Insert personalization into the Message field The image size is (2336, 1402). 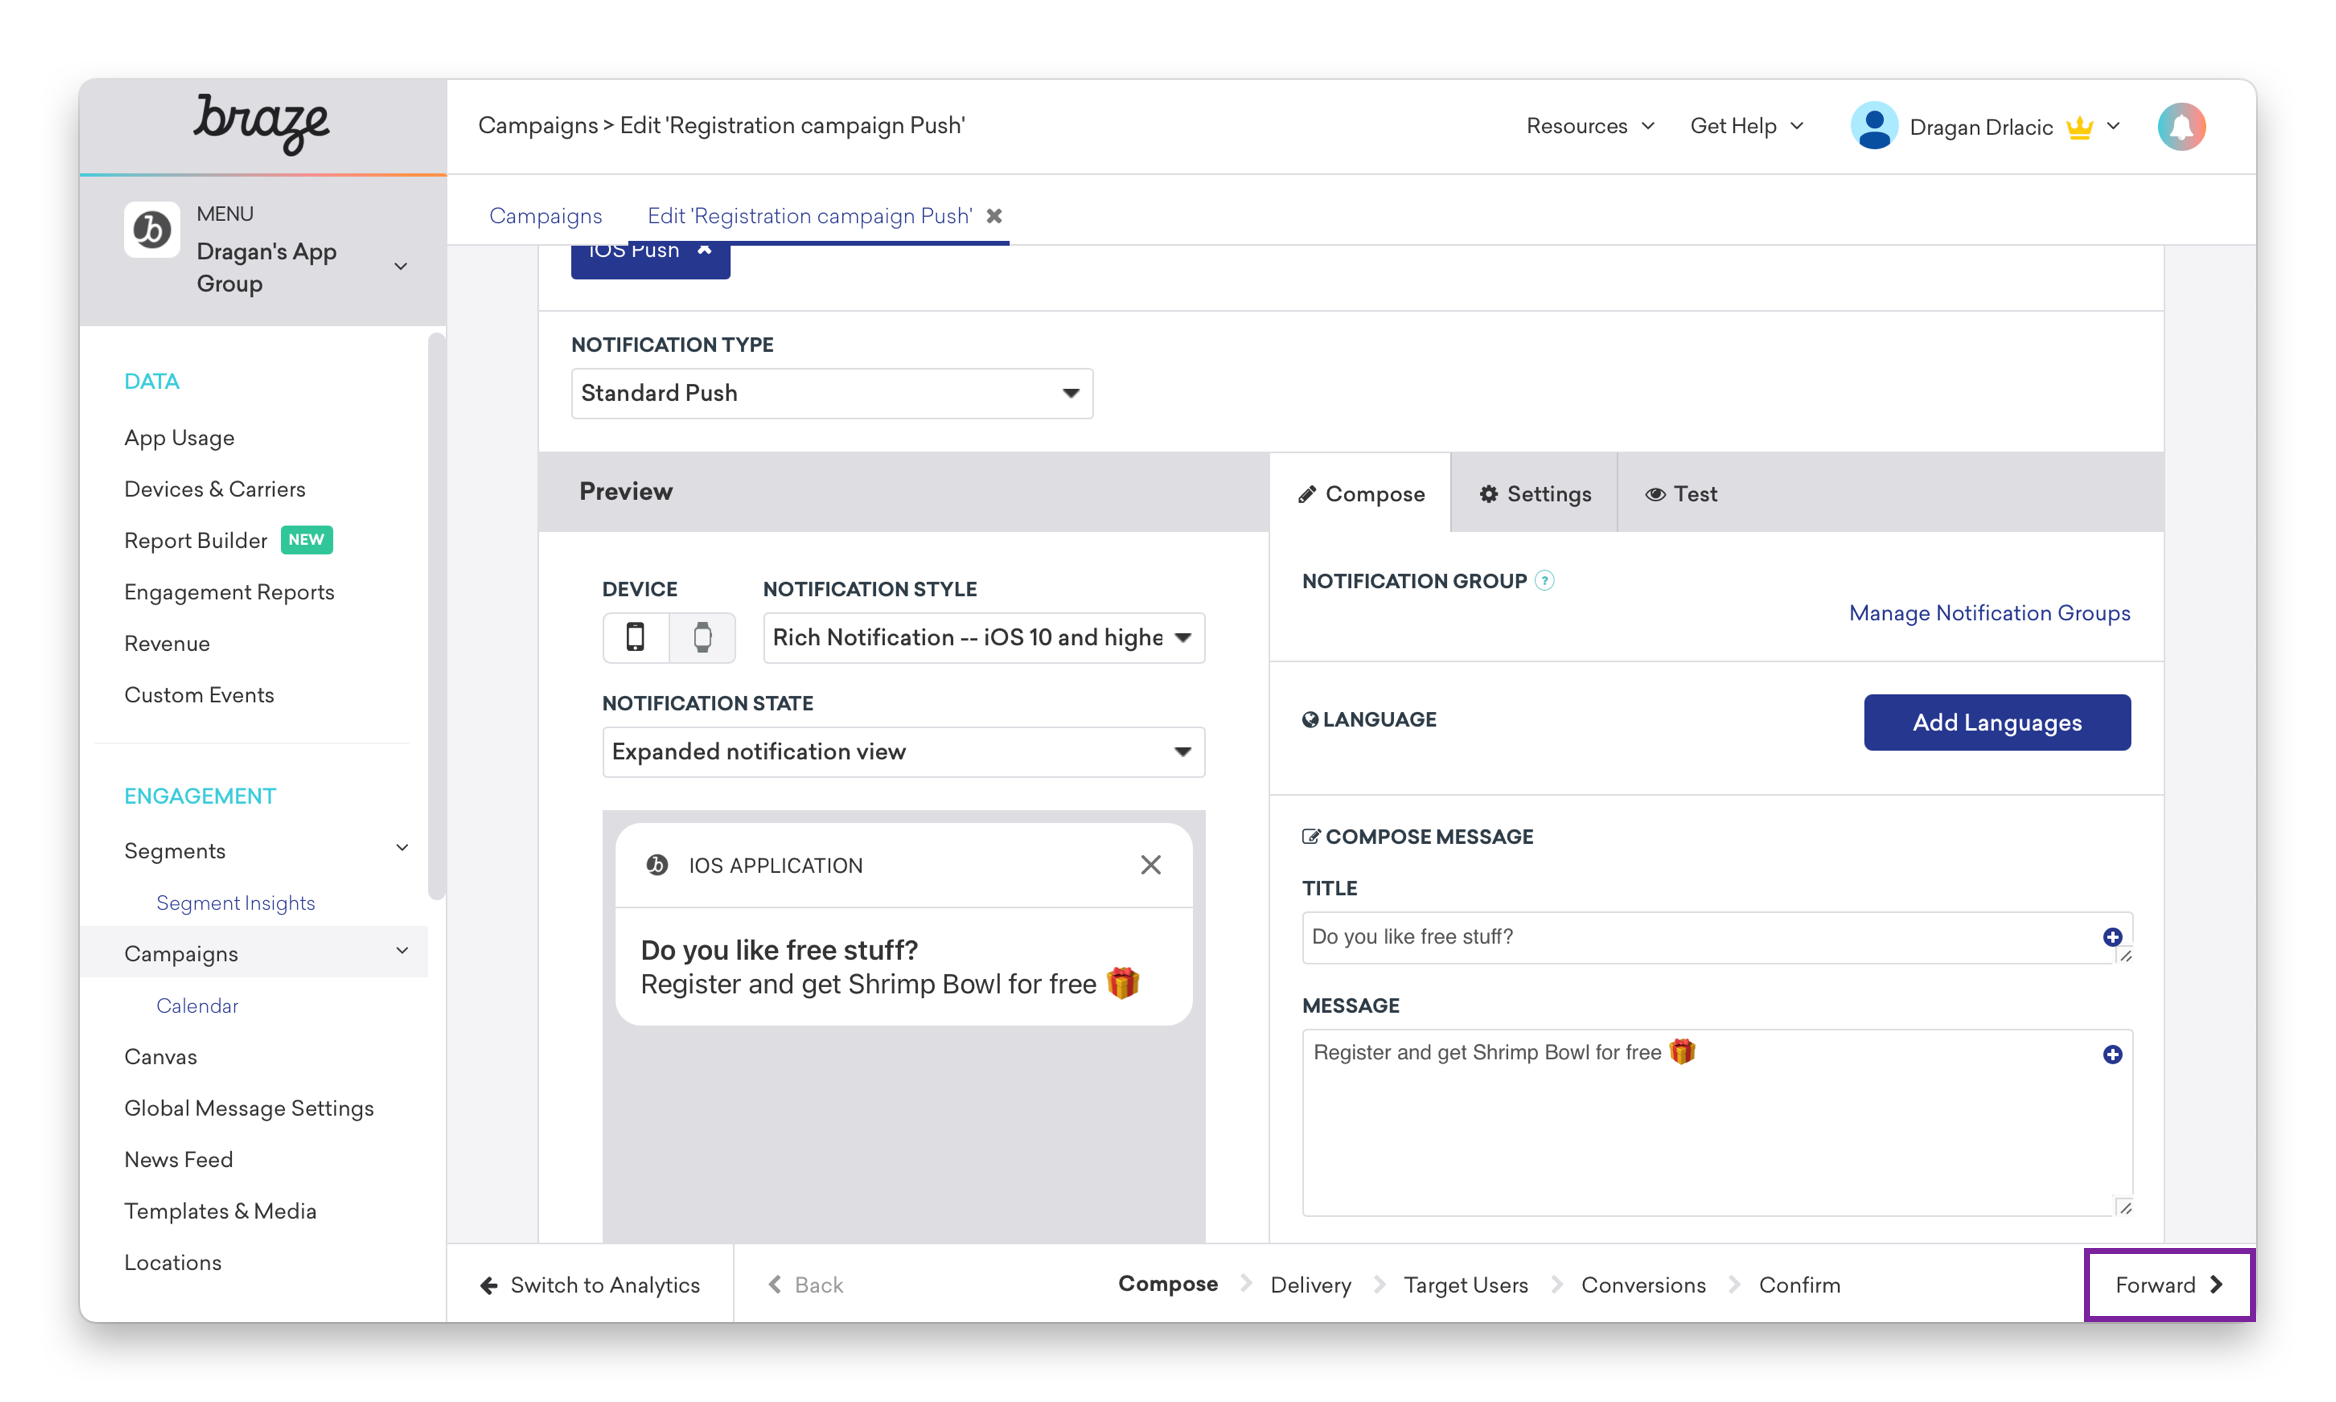click(x=2112, y=1054)
